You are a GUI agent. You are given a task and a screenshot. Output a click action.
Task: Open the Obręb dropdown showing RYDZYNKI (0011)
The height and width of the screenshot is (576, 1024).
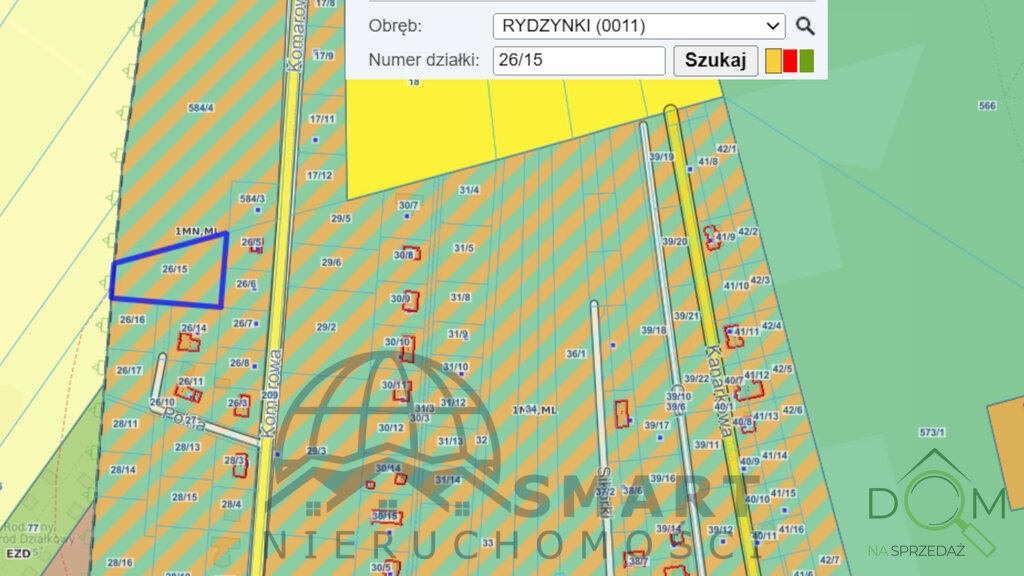click(639, 26)
